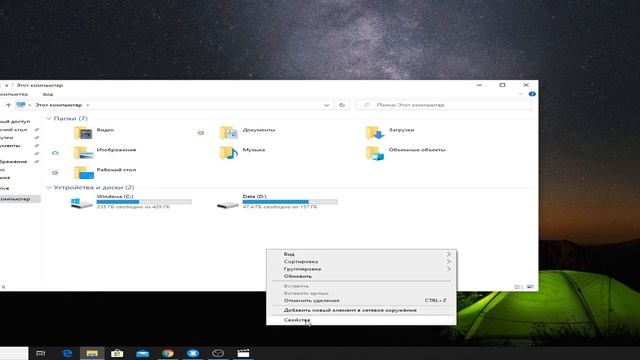640x360 pixels.
Task: Toggle ribbon expand chevron near help
Action: (x=521, y=94)
